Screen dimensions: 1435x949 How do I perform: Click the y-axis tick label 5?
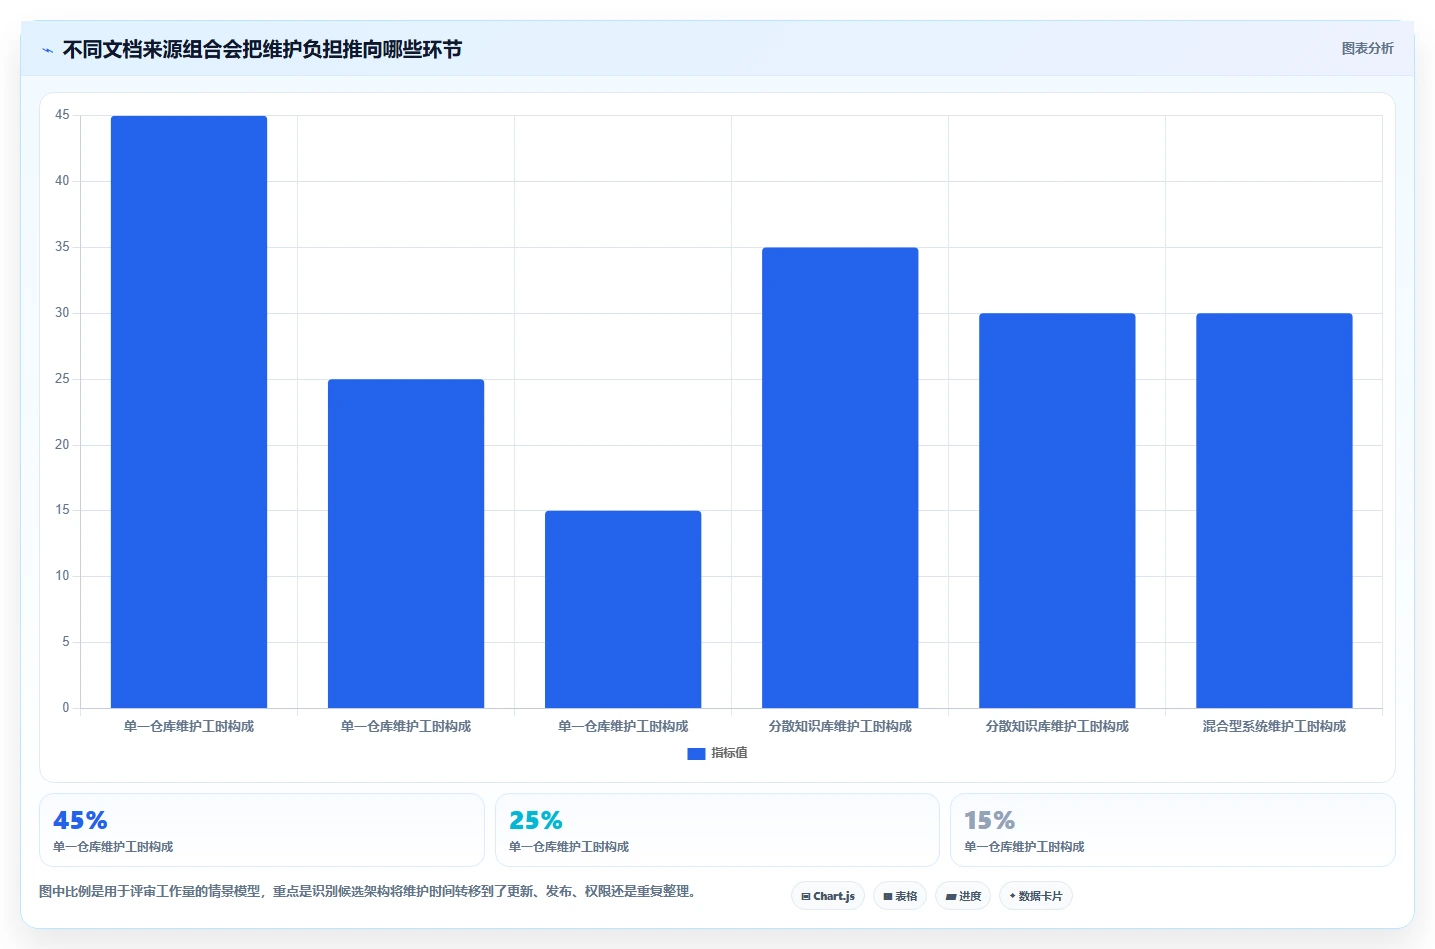coord(66,642)
